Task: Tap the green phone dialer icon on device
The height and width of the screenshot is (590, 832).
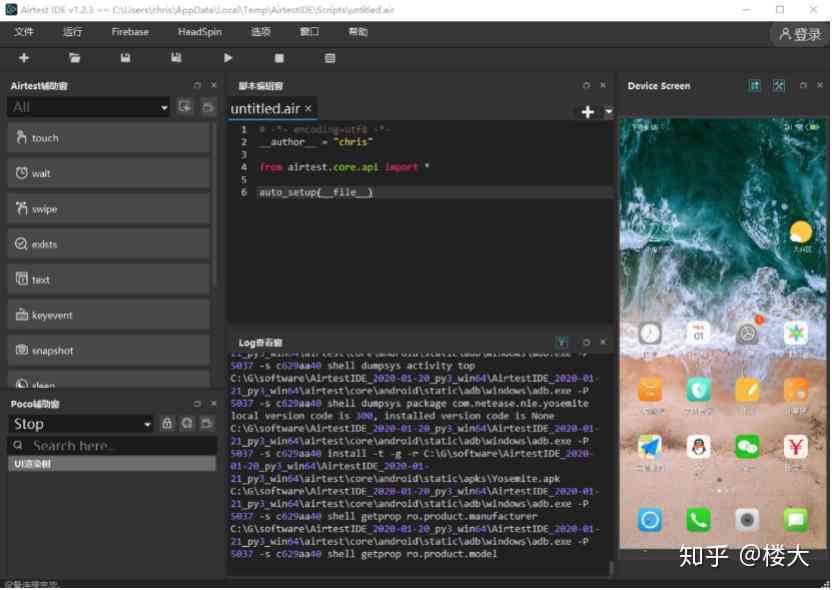Action: 698,520
